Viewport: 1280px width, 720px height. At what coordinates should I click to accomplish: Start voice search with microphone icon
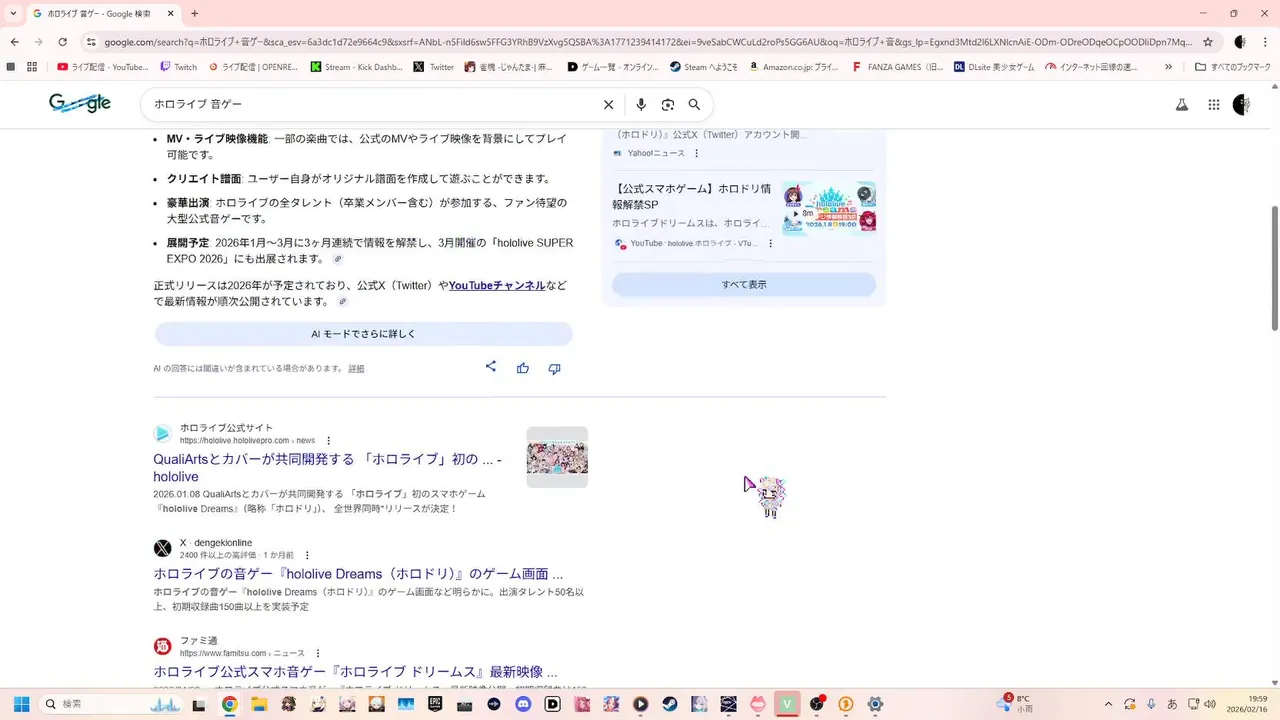[641, 104]
